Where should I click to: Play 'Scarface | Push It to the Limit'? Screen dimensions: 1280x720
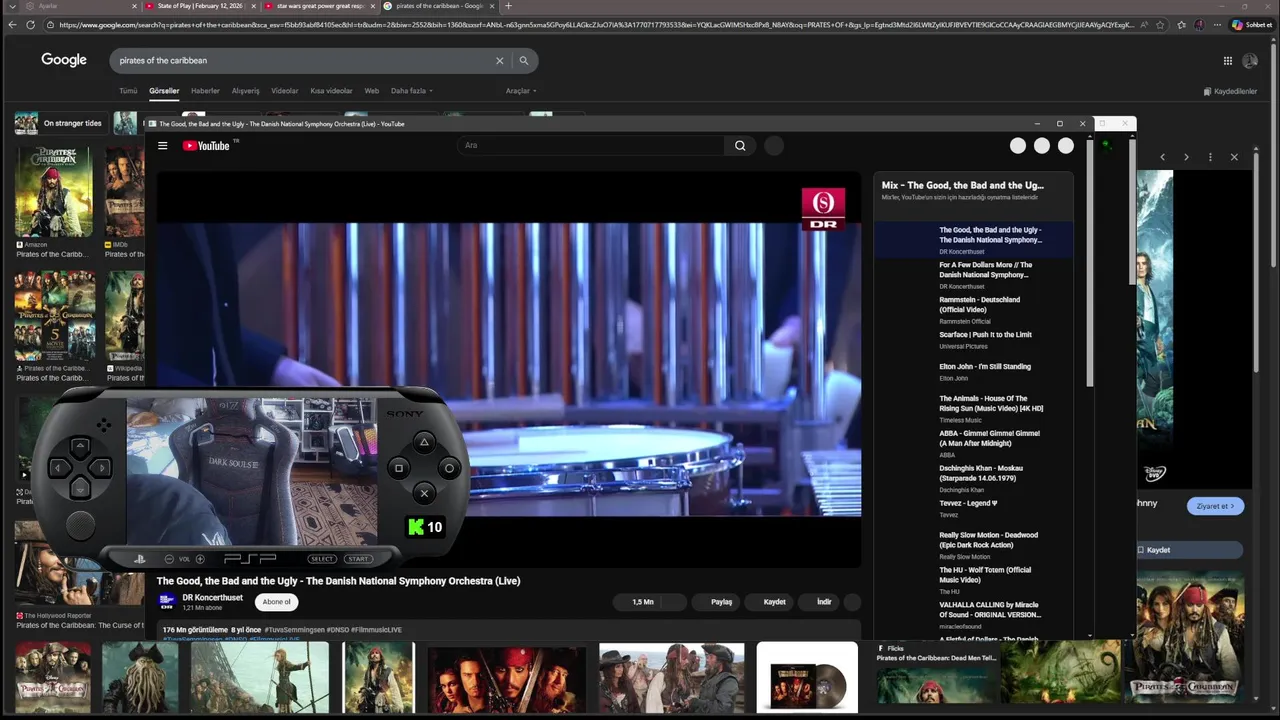click(x=972, y=341)
